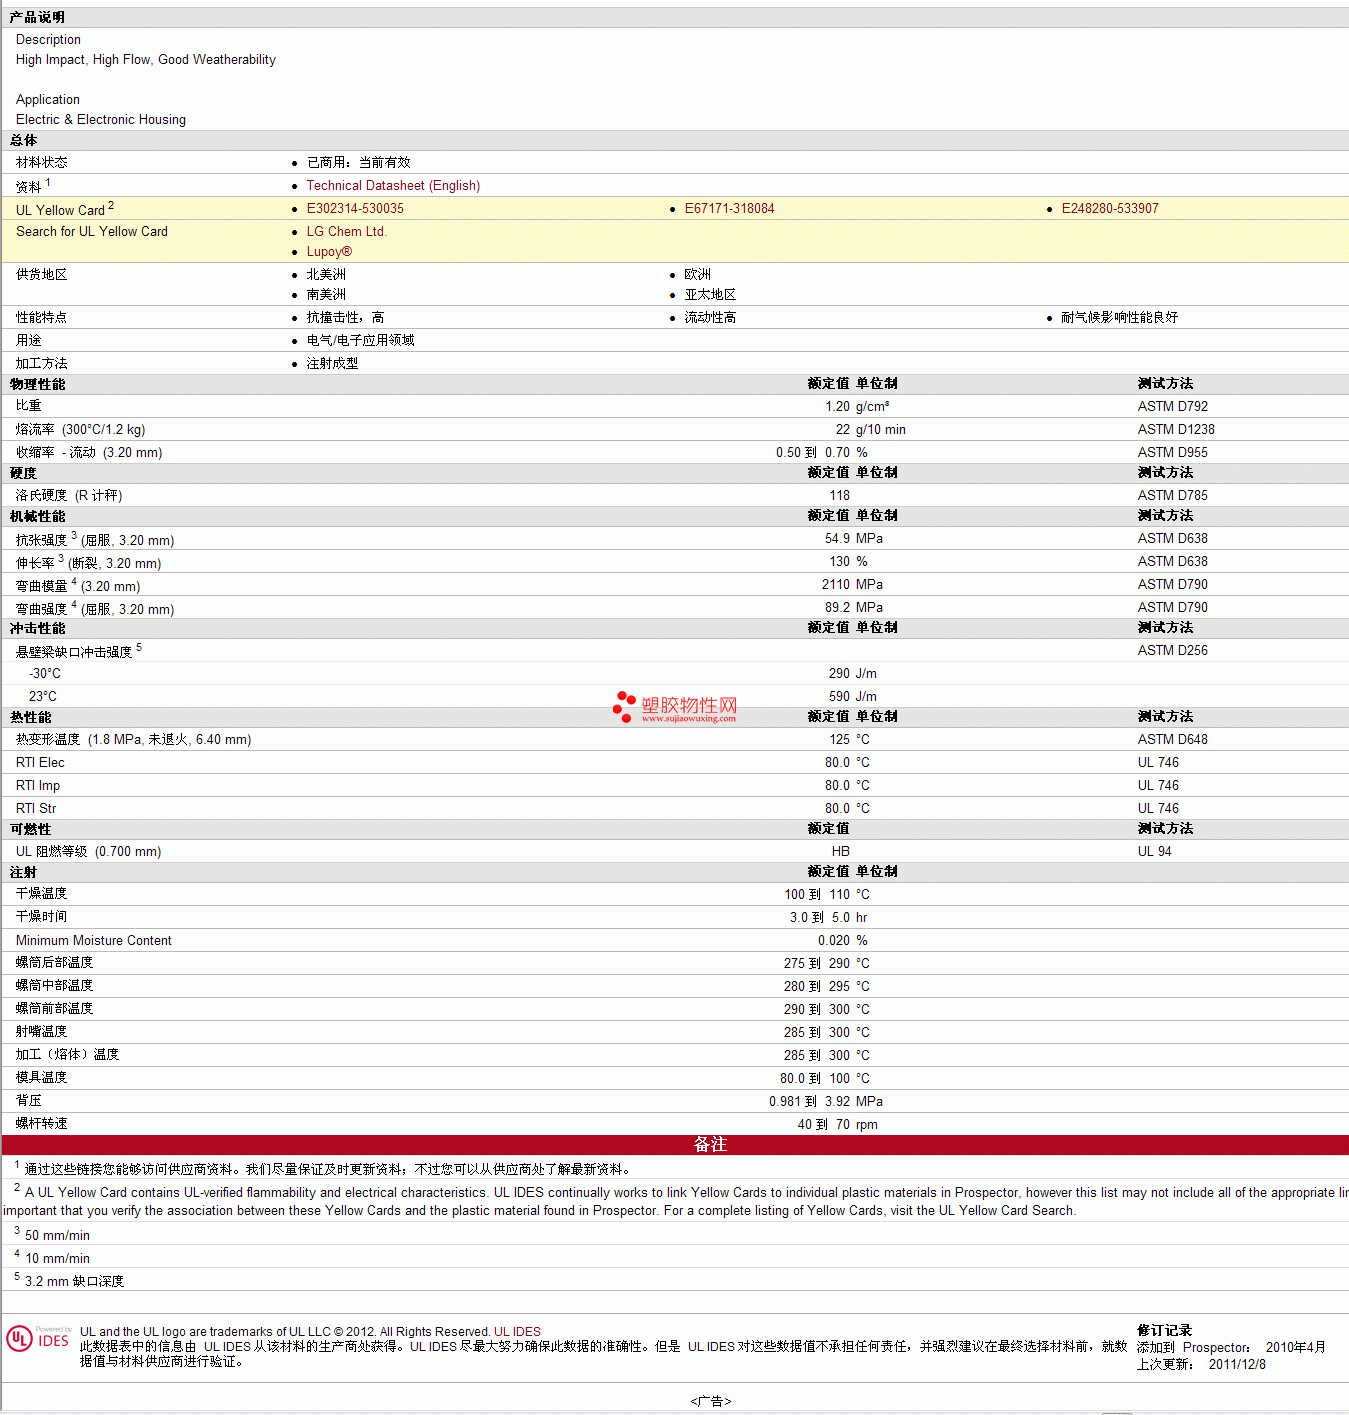Viewport: 1349px width, 1415px height.
Task: Click the 'Search for UL Yellow Card' label
Action: point(92,232)
